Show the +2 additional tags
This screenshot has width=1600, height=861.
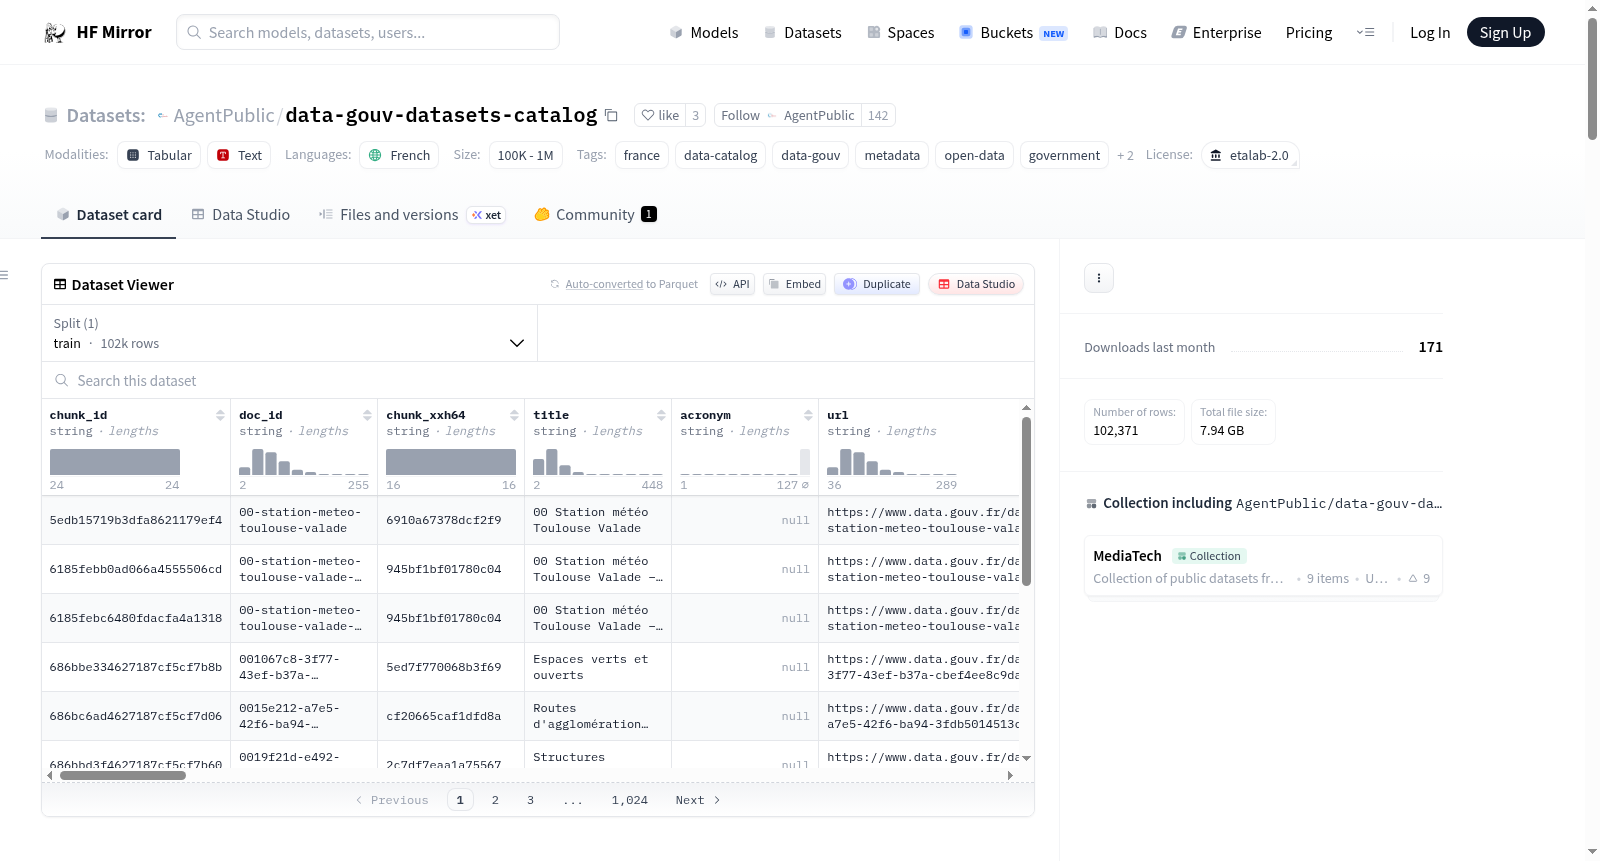coord(1126,155)
